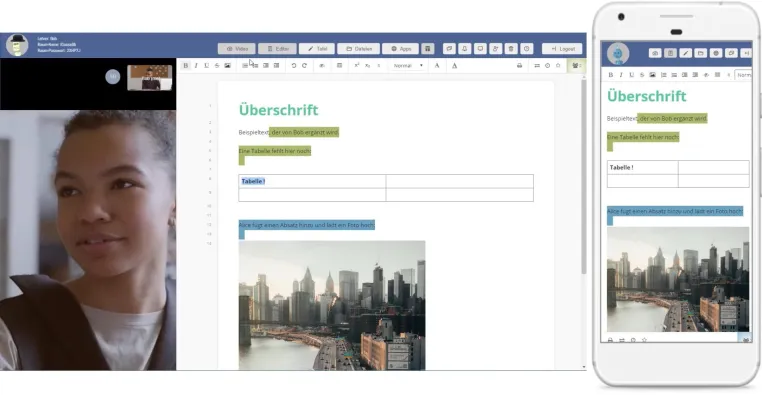Viewport: 762px width, 395px height.
Task: Toggle italic formatting in desktop editor
Action: click(x=196, y=66)
